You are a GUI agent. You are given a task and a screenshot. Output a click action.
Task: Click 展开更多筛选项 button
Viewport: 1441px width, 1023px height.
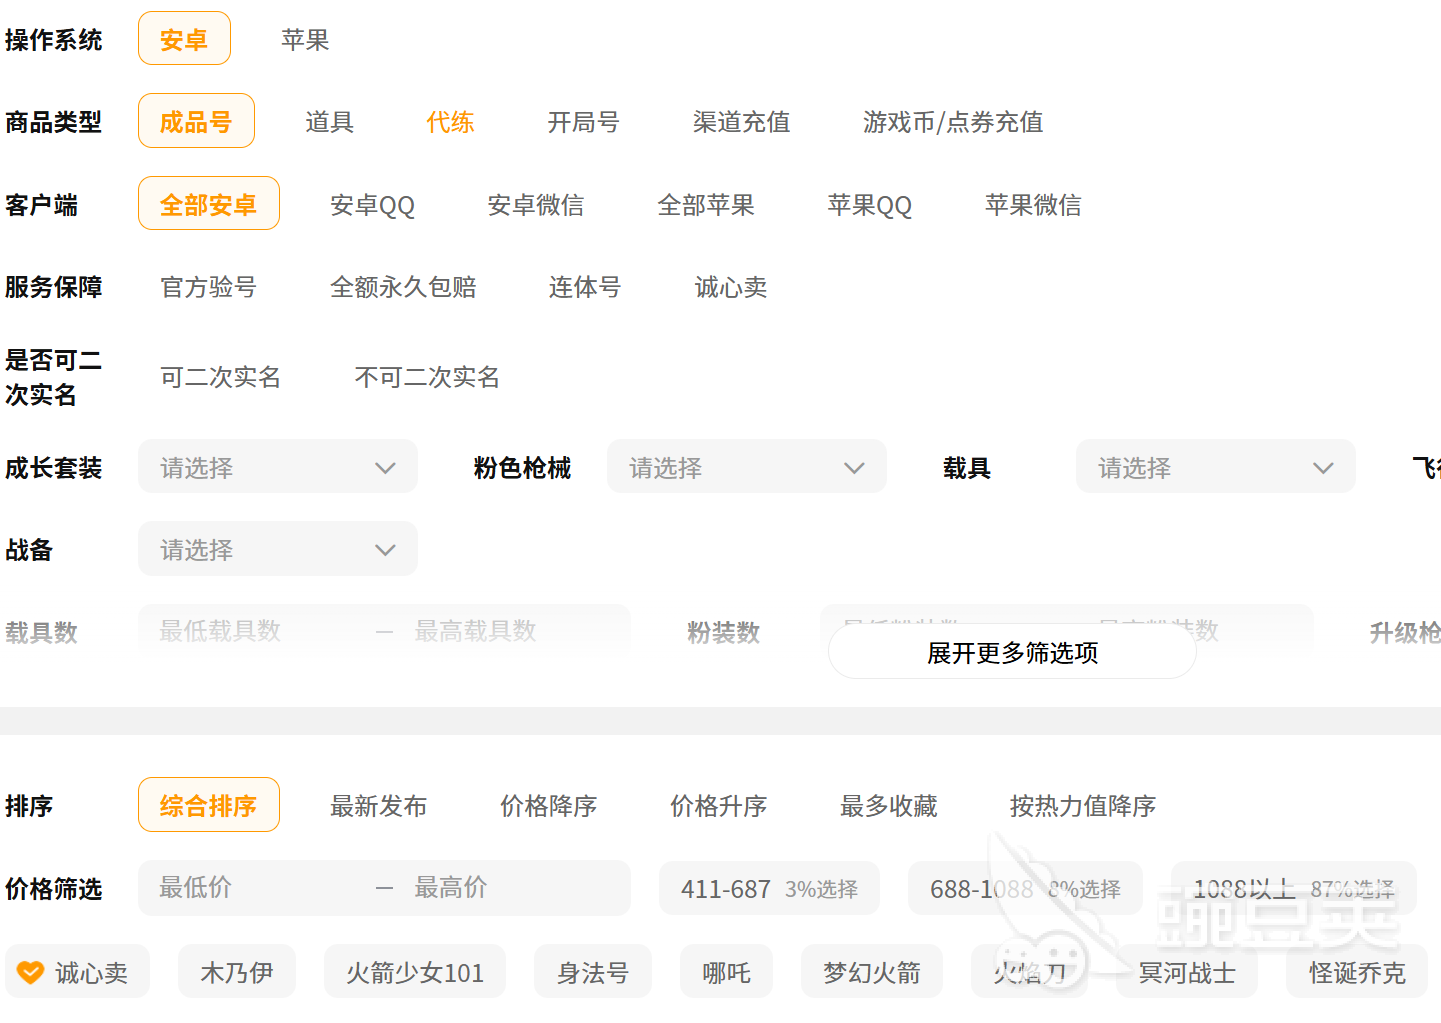click(x=1012, y=653)
